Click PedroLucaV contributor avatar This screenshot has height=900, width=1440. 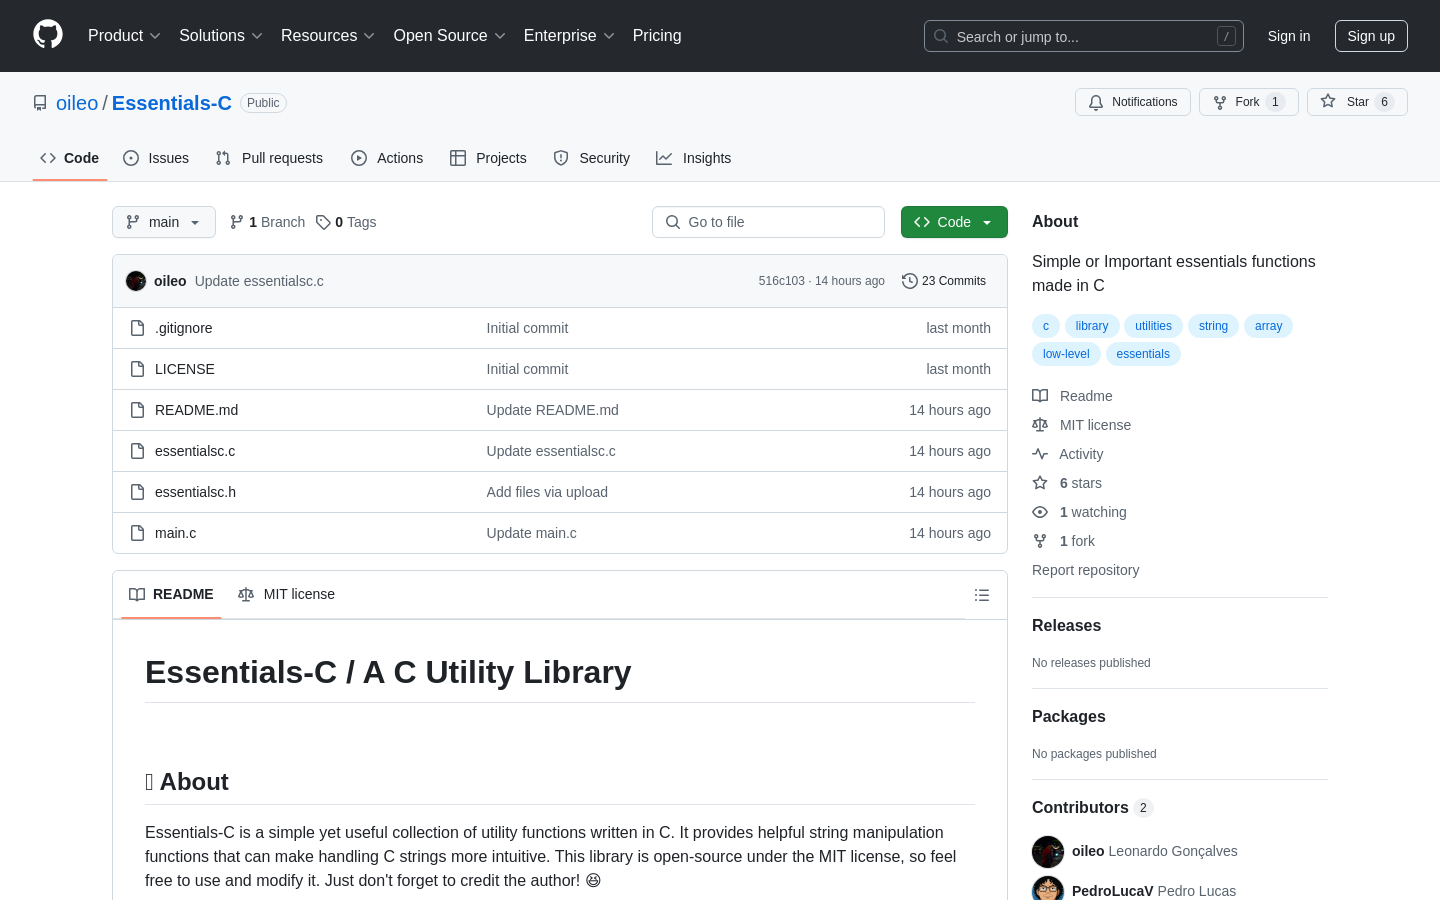coord(1048,890)
